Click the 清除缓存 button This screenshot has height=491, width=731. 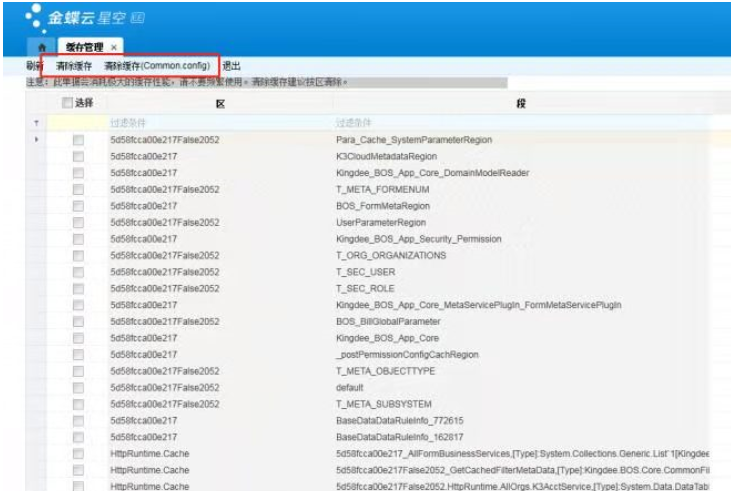[74, 66]
